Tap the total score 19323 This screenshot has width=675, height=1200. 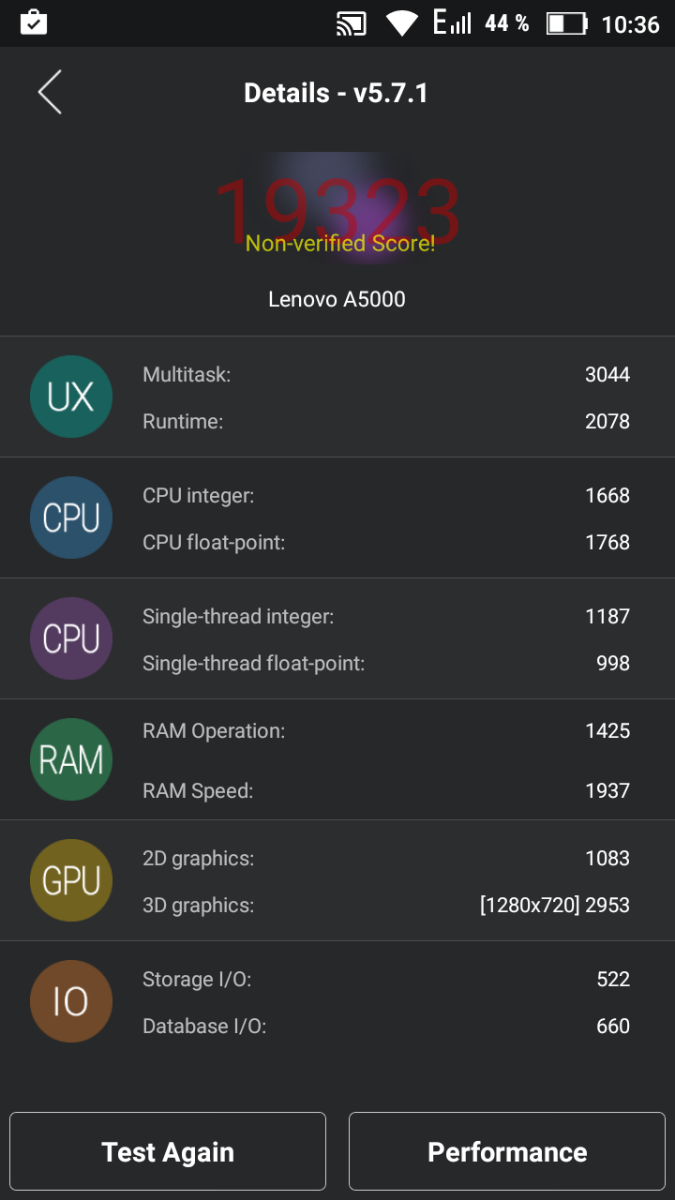(337, 208)
